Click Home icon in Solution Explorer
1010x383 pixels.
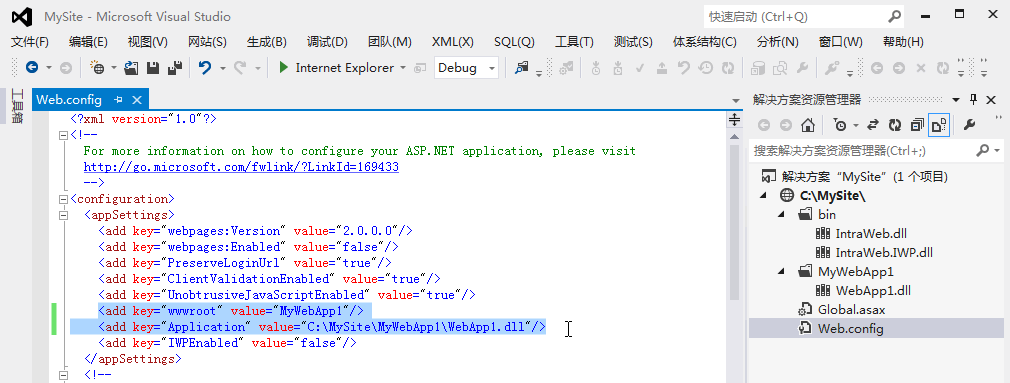[808, 125]
